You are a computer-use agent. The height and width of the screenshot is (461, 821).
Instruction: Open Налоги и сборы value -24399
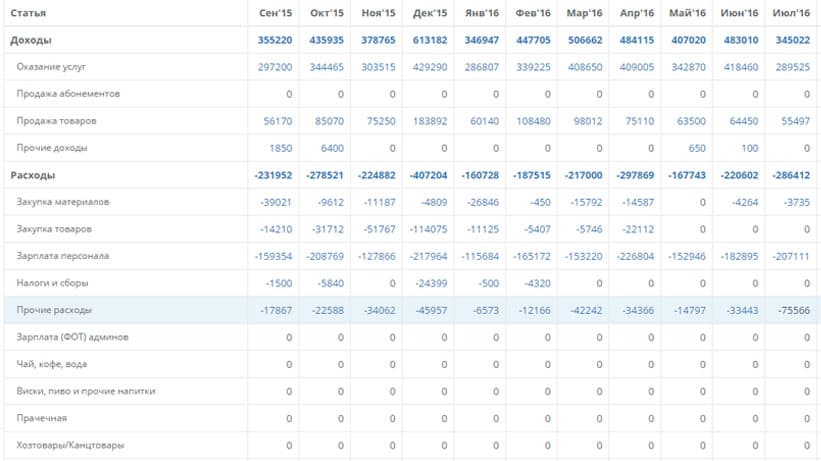(x=431, y=283)
